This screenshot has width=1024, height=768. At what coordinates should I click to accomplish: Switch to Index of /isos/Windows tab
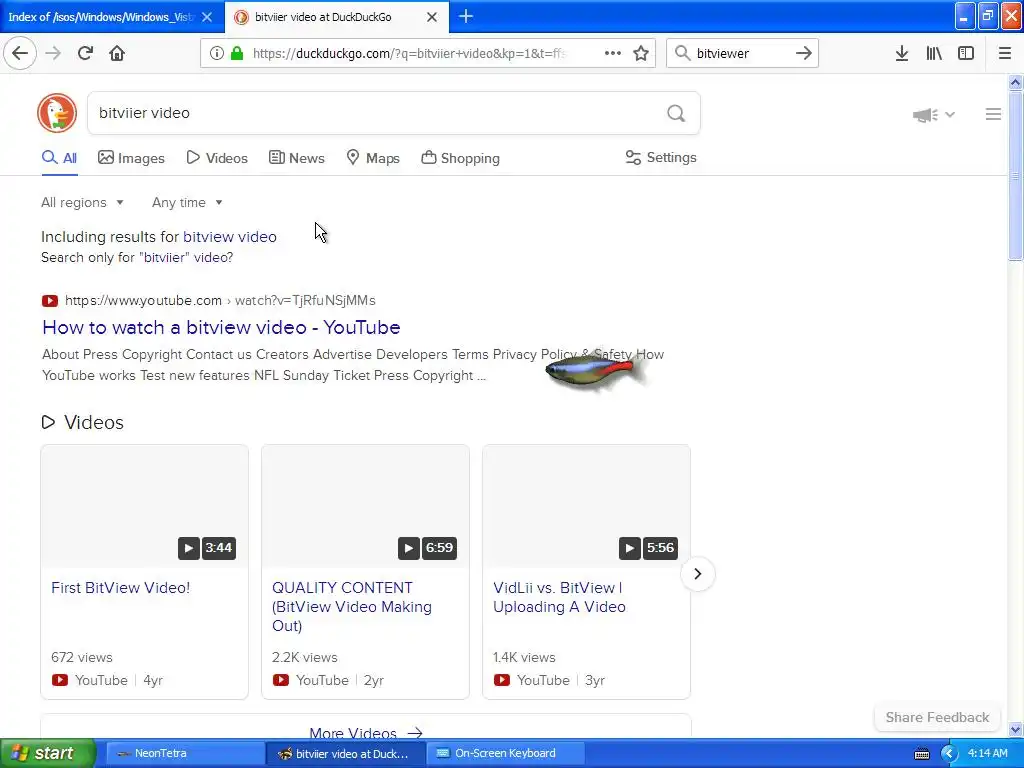click(x=101, y=17)
